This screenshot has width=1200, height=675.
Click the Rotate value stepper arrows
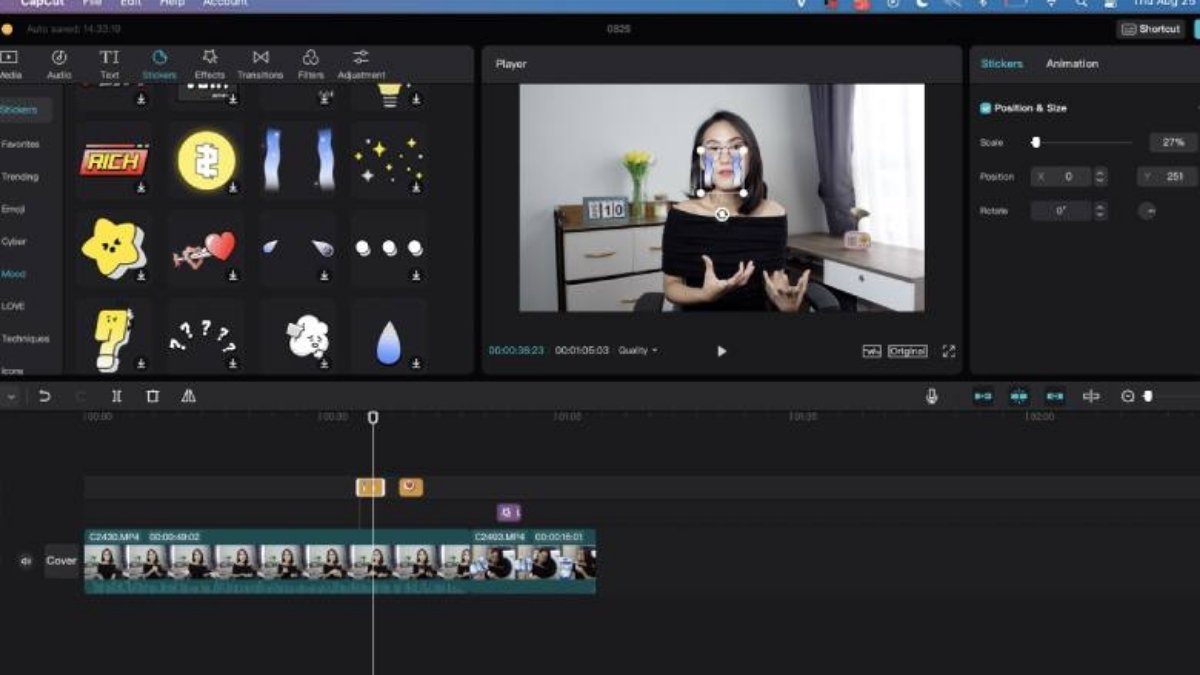[1100, 211]
